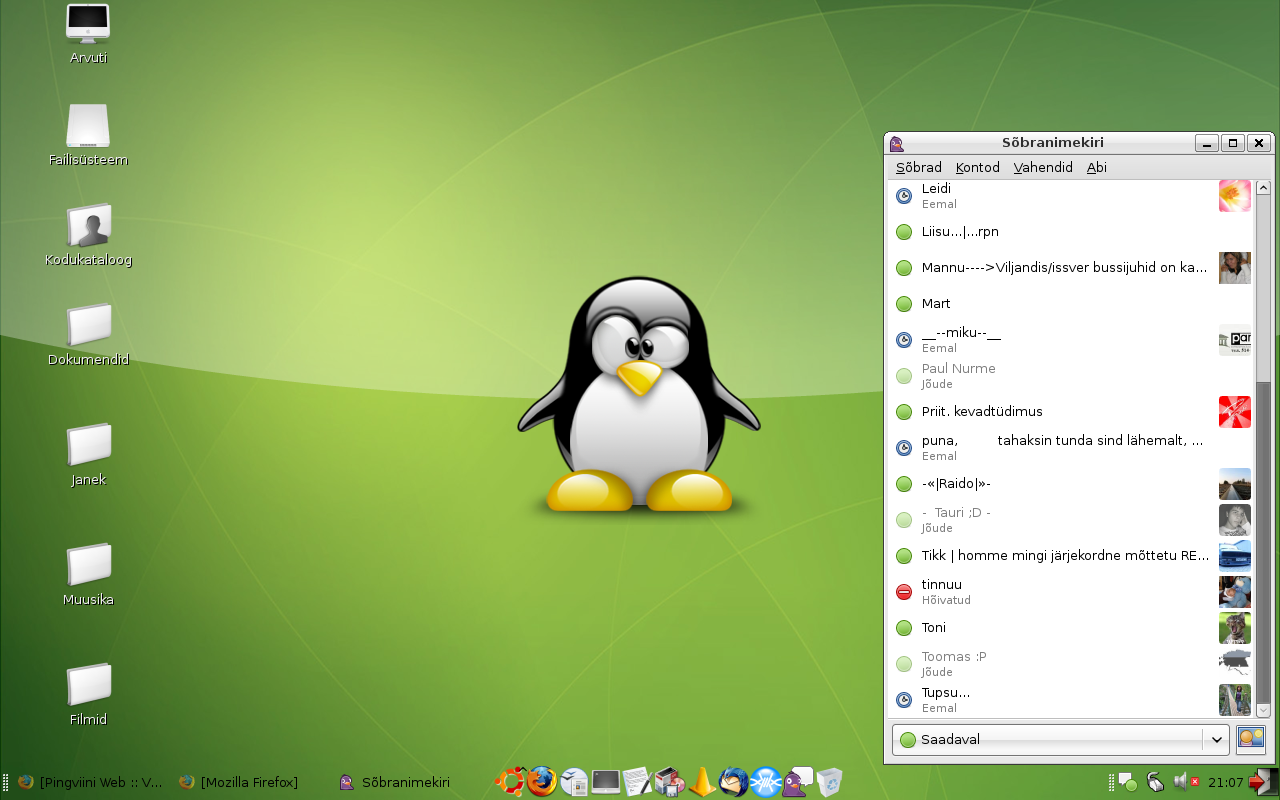This screenshot has height=800, width=1280.
Task: Open the Filmid folder icon
Action: pos(88,696)
